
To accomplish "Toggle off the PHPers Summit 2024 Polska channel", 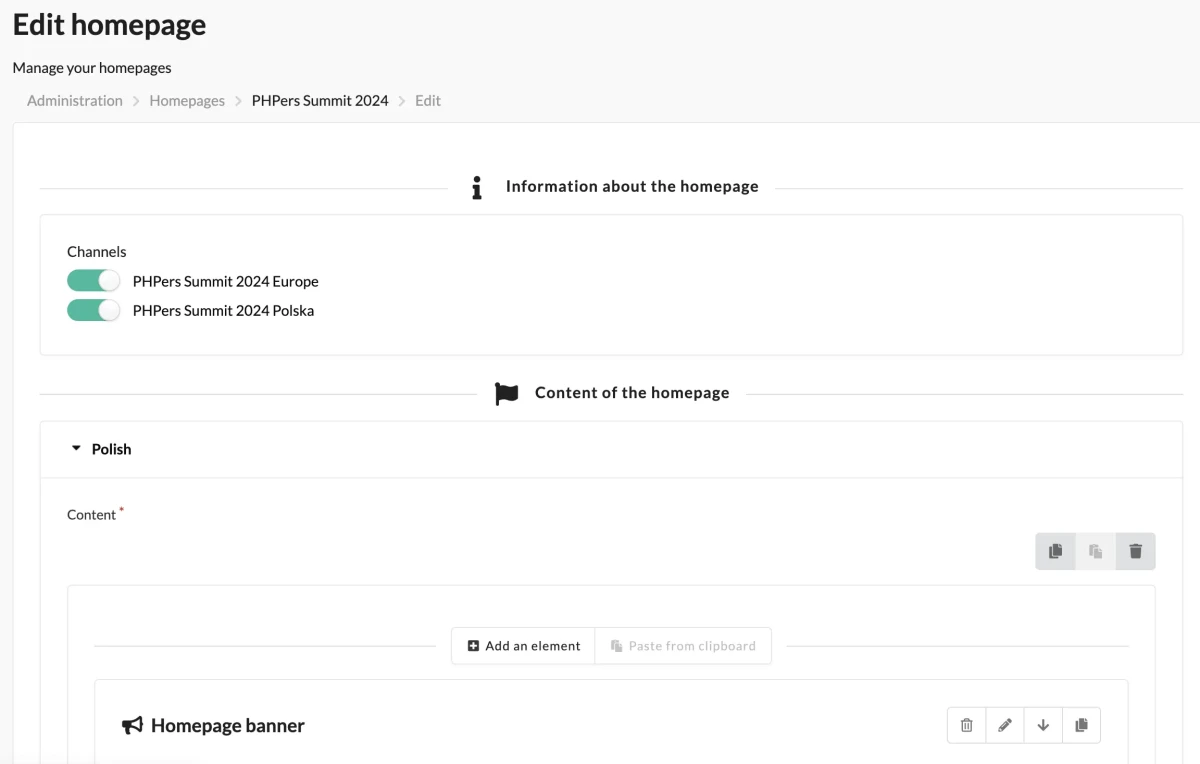I will pos(93,311).
